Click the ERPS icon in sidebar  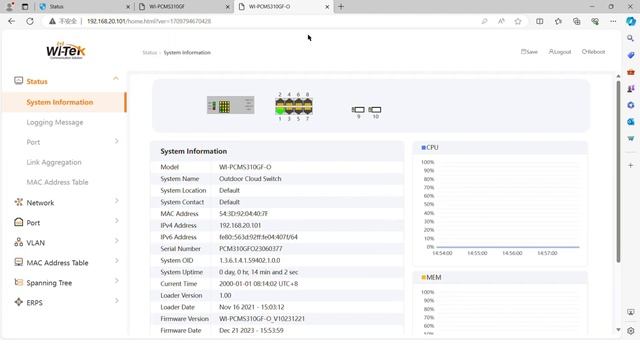coord(18,302)
